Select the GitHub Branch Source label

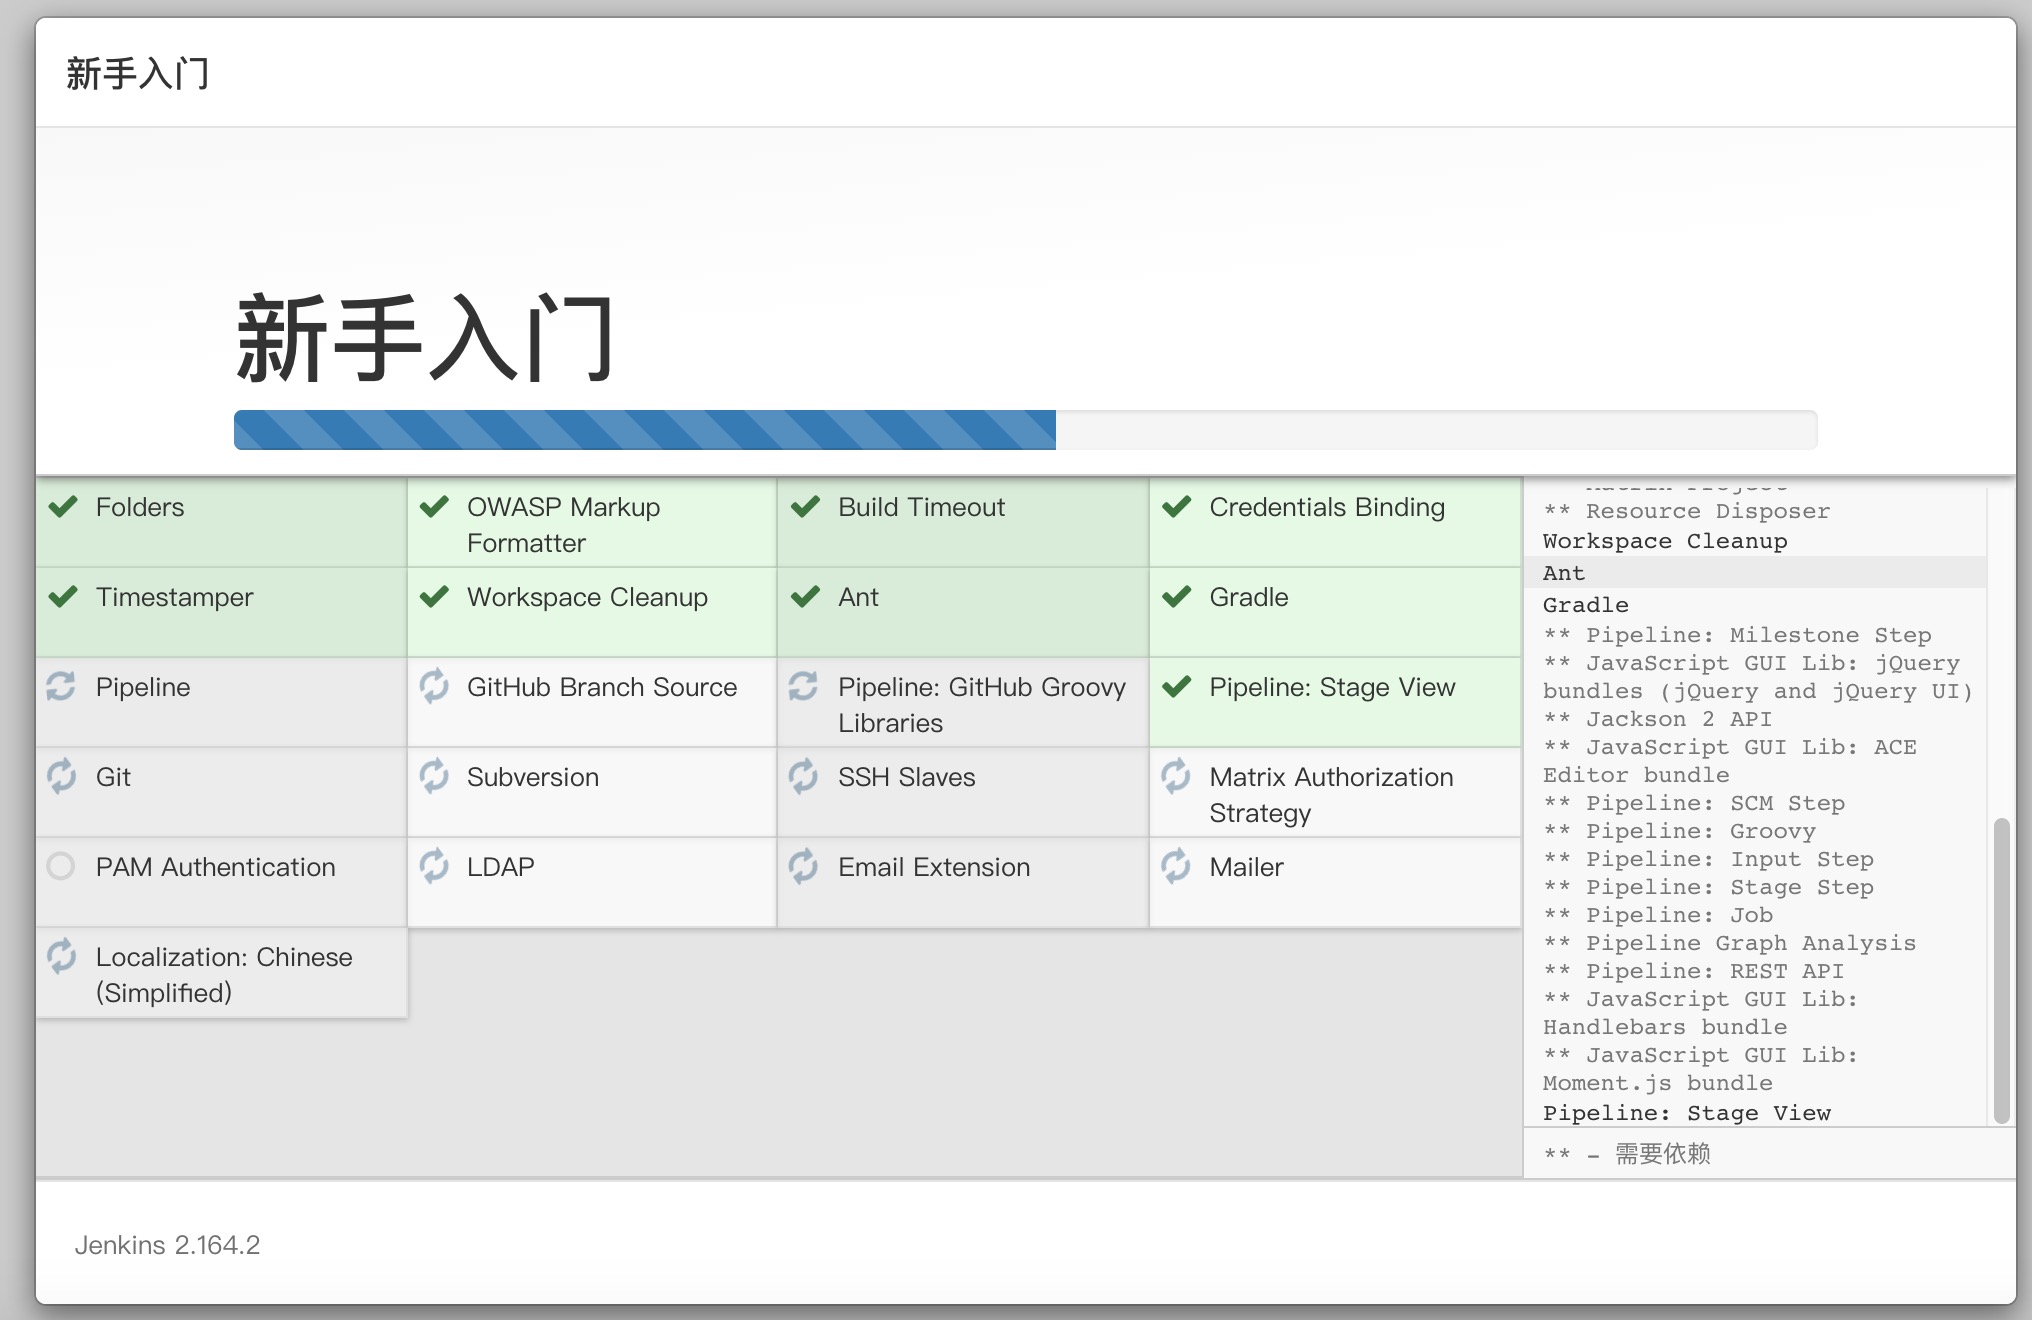(602, 687)
